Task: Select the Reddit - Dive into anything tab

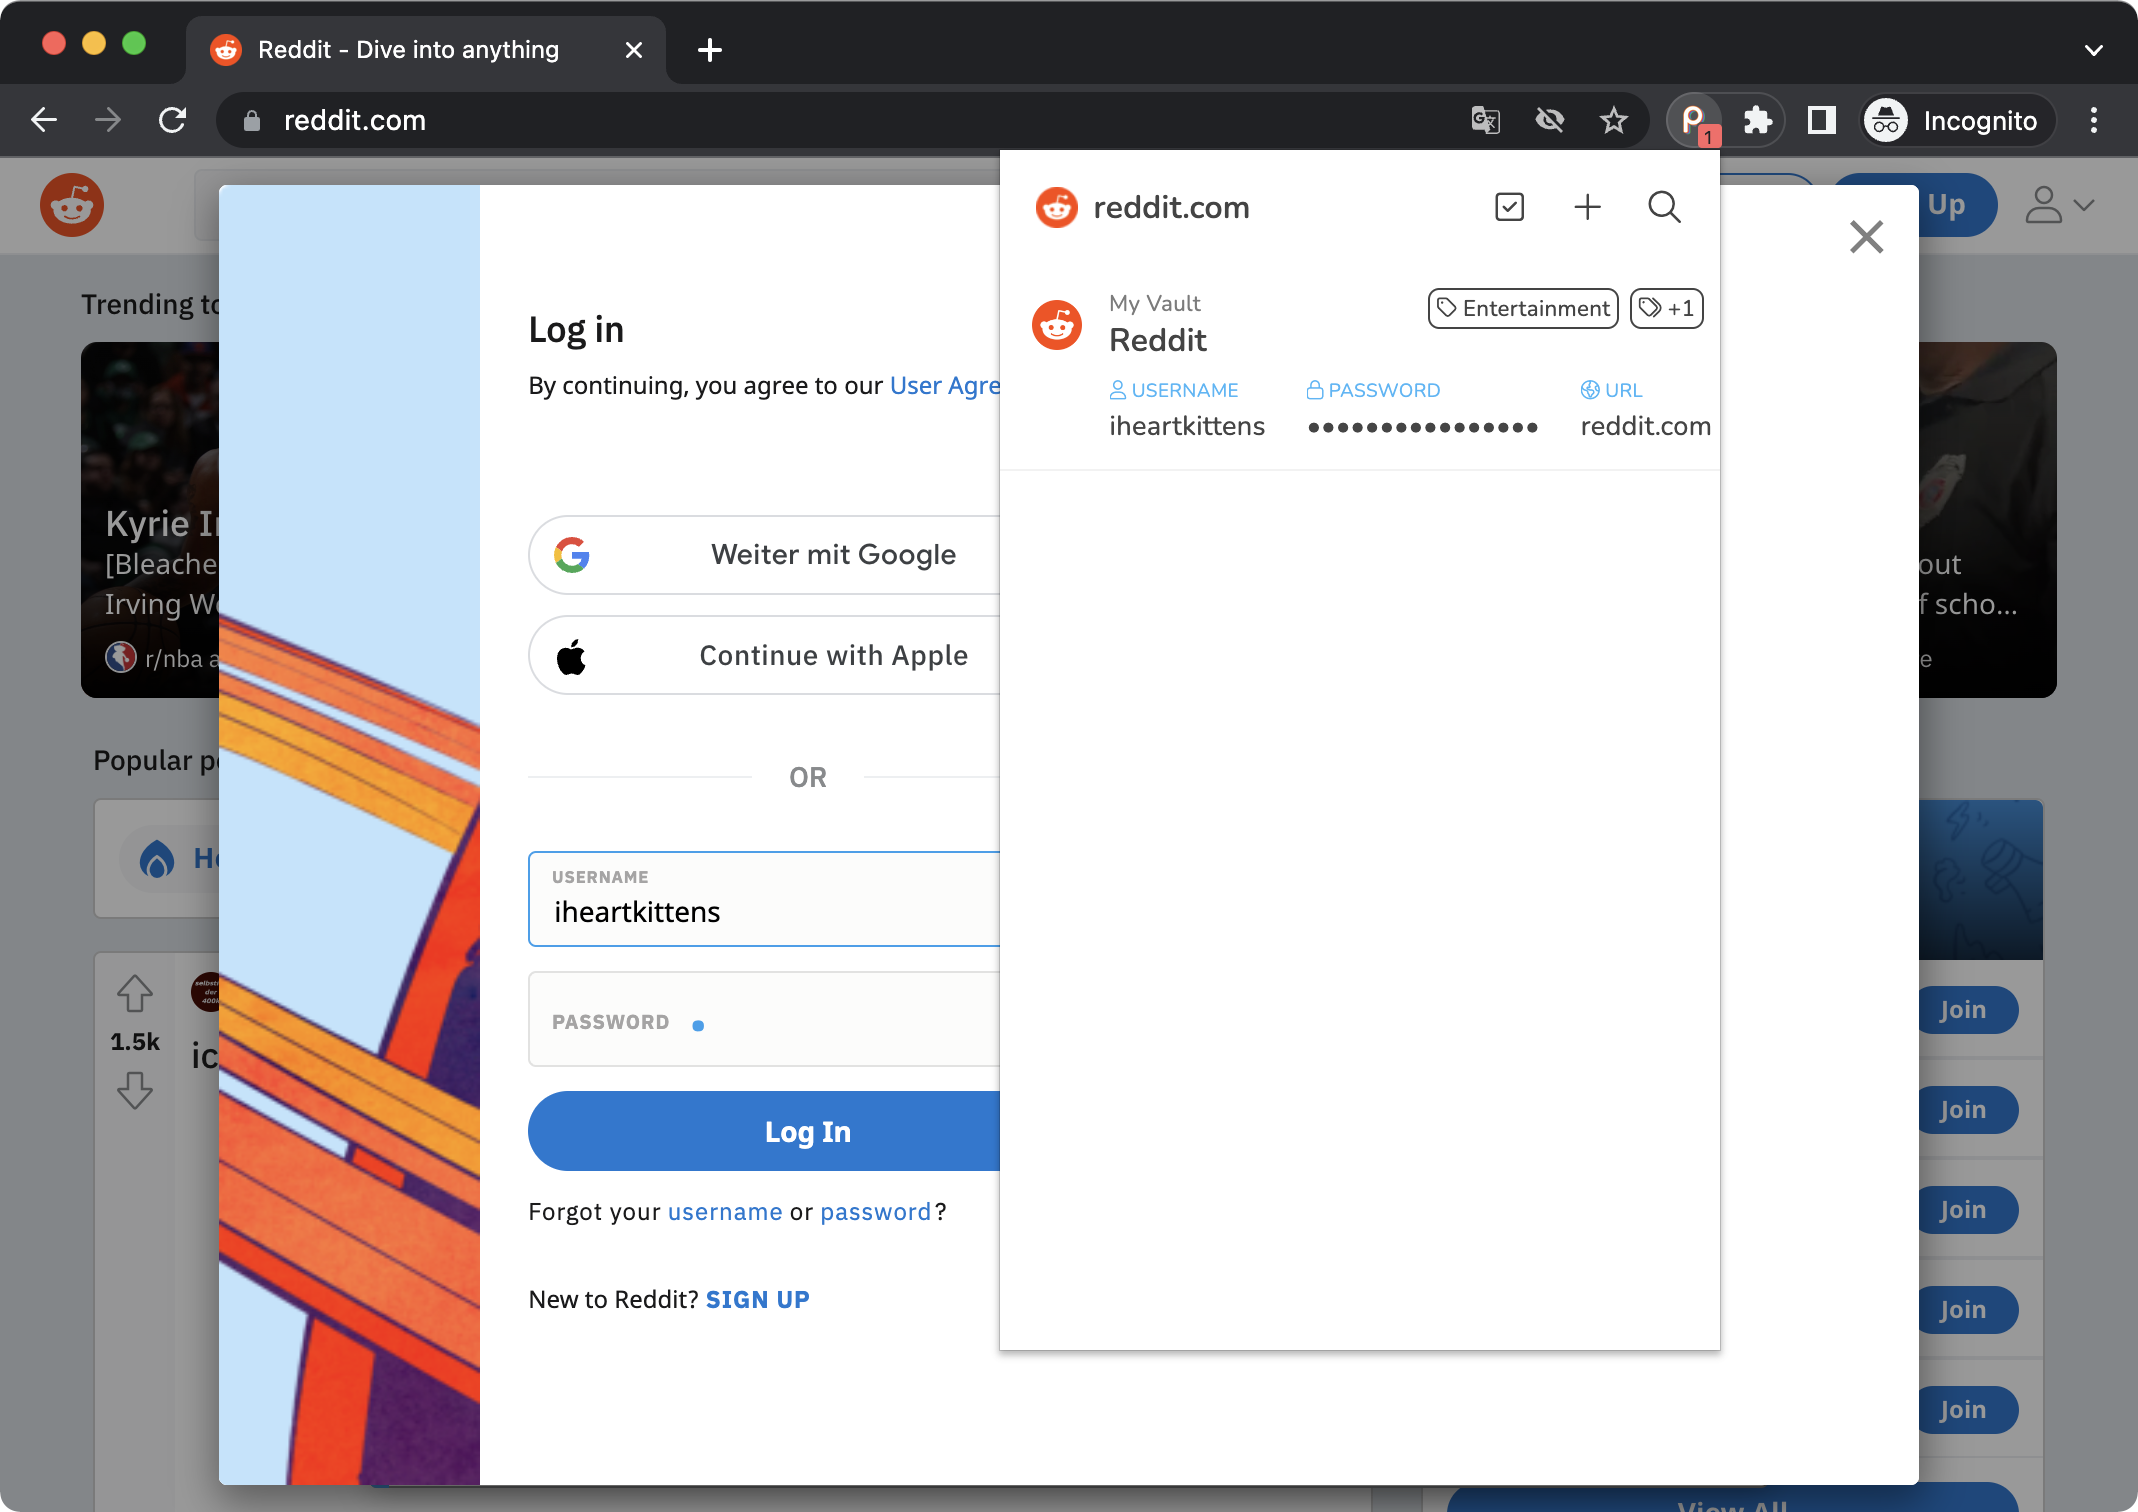Action: point(426,50)
